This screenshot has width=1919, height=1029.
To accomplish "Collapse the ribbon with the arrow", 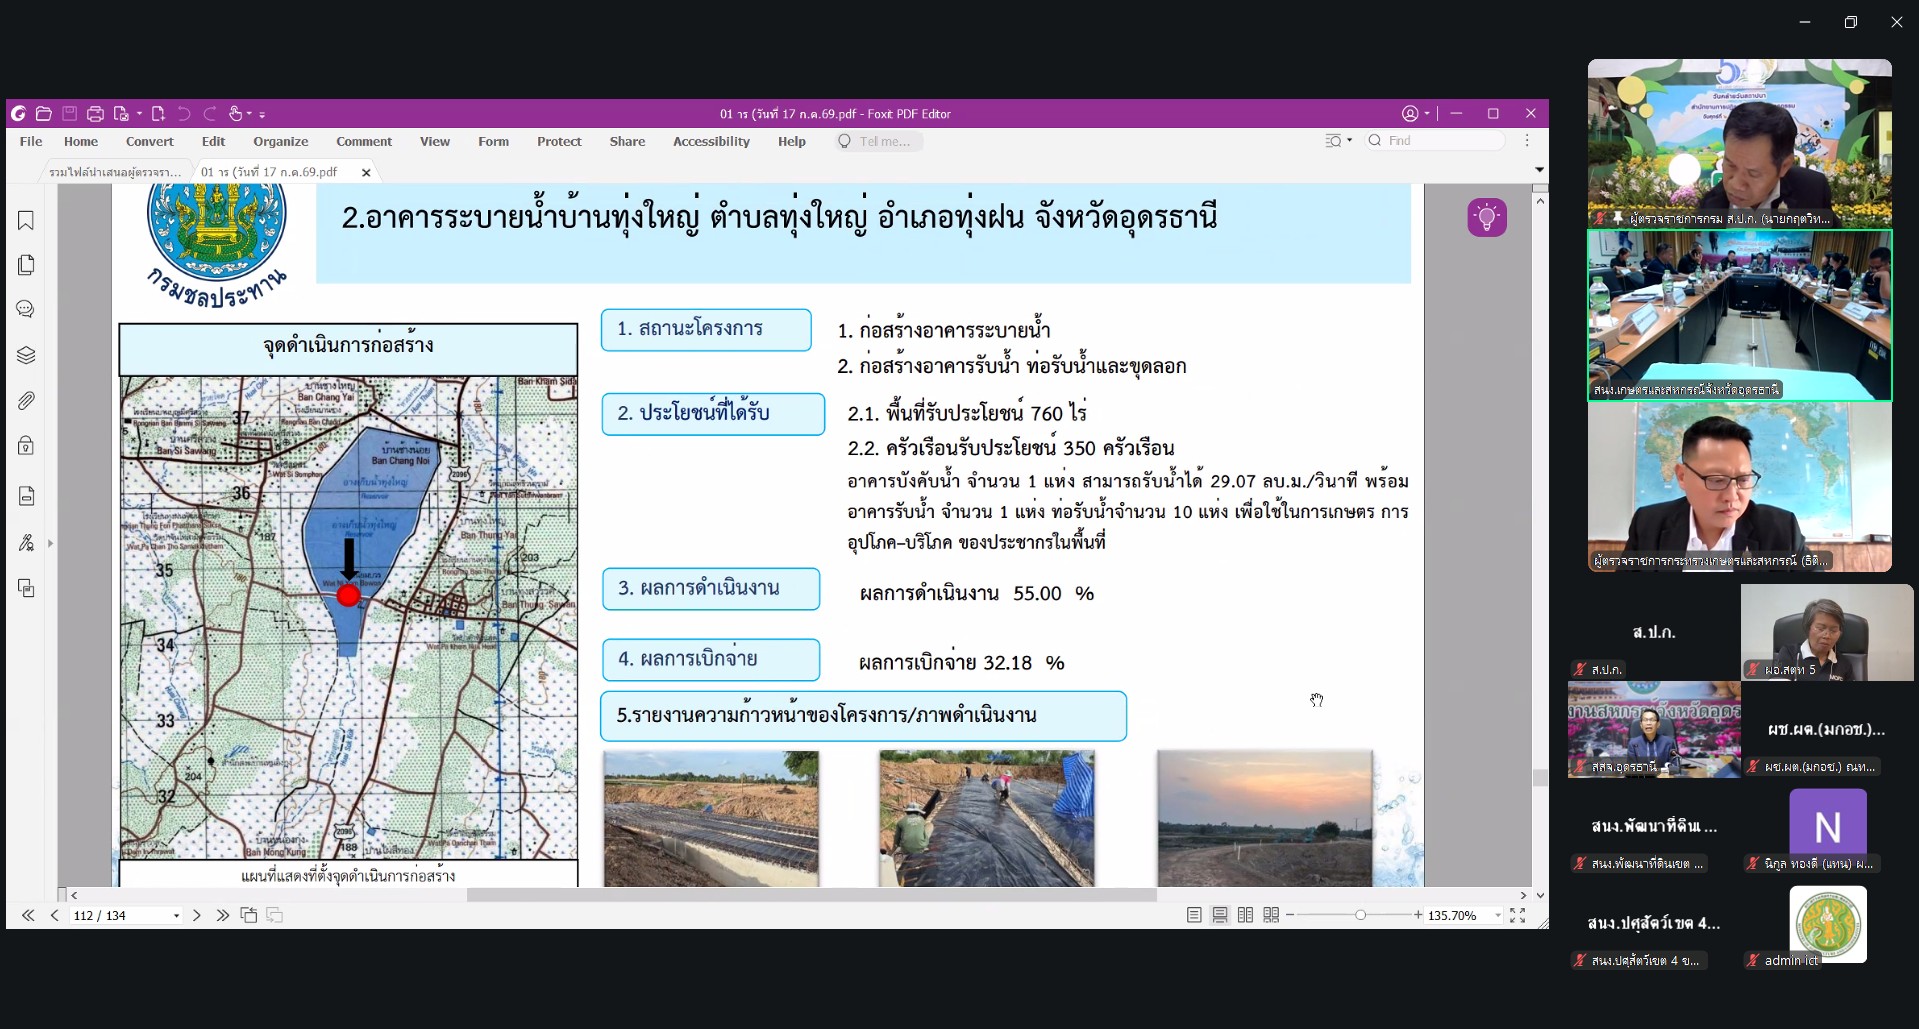I will 1539,170.
